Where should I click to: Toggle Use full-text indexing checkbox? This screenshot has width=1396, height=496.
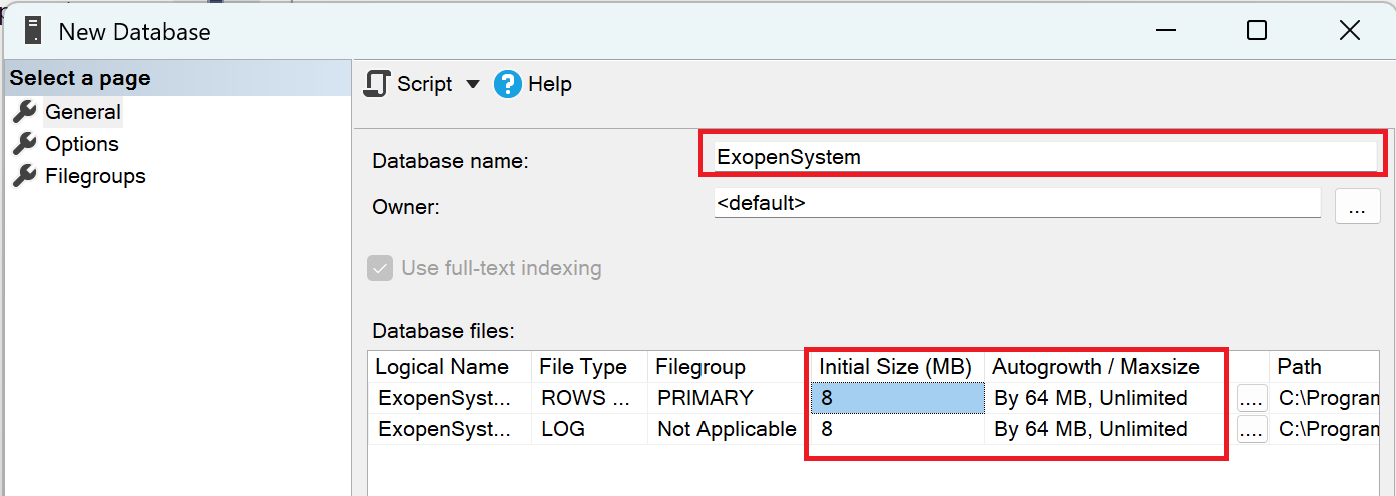(x=380, y=268)
